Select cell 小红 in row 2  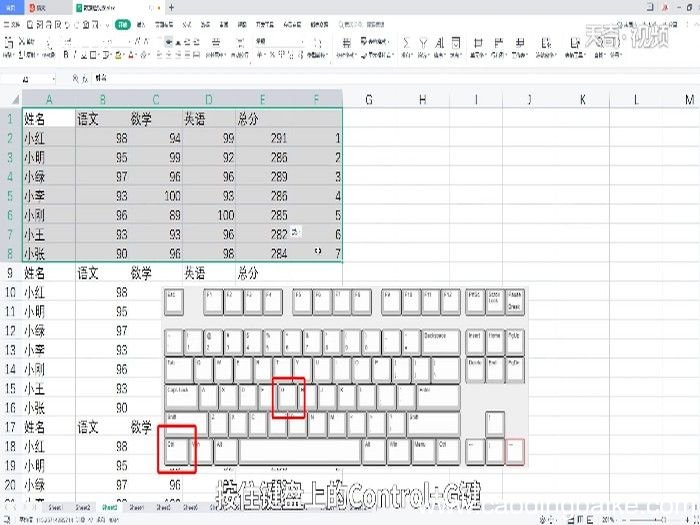pyautogui.click(x=49, y=138)
